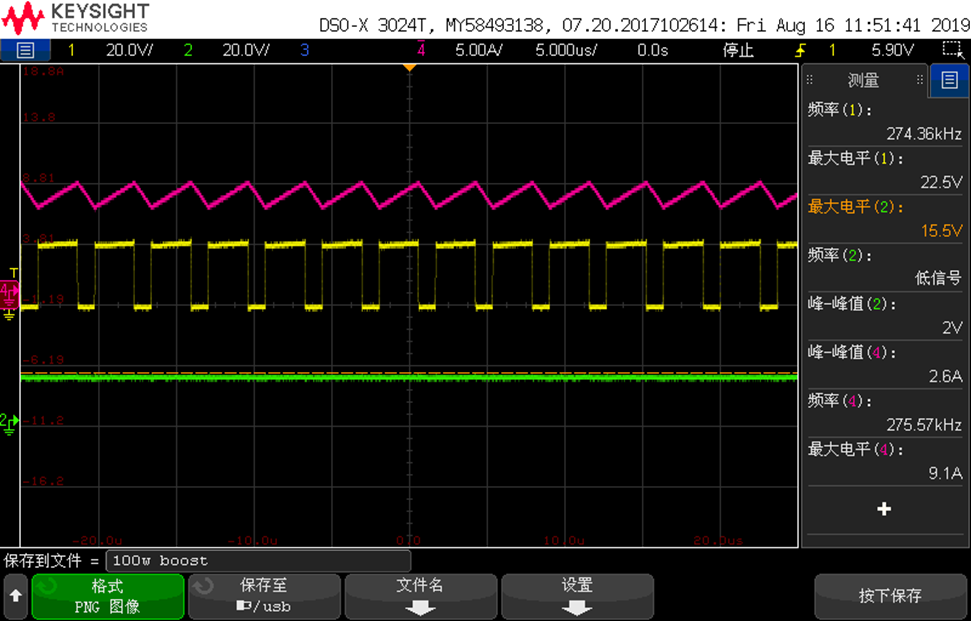Select the channel 4 ground level marker
The width and height of the screenshot is (971, 621).
click(x=9, y=295)
